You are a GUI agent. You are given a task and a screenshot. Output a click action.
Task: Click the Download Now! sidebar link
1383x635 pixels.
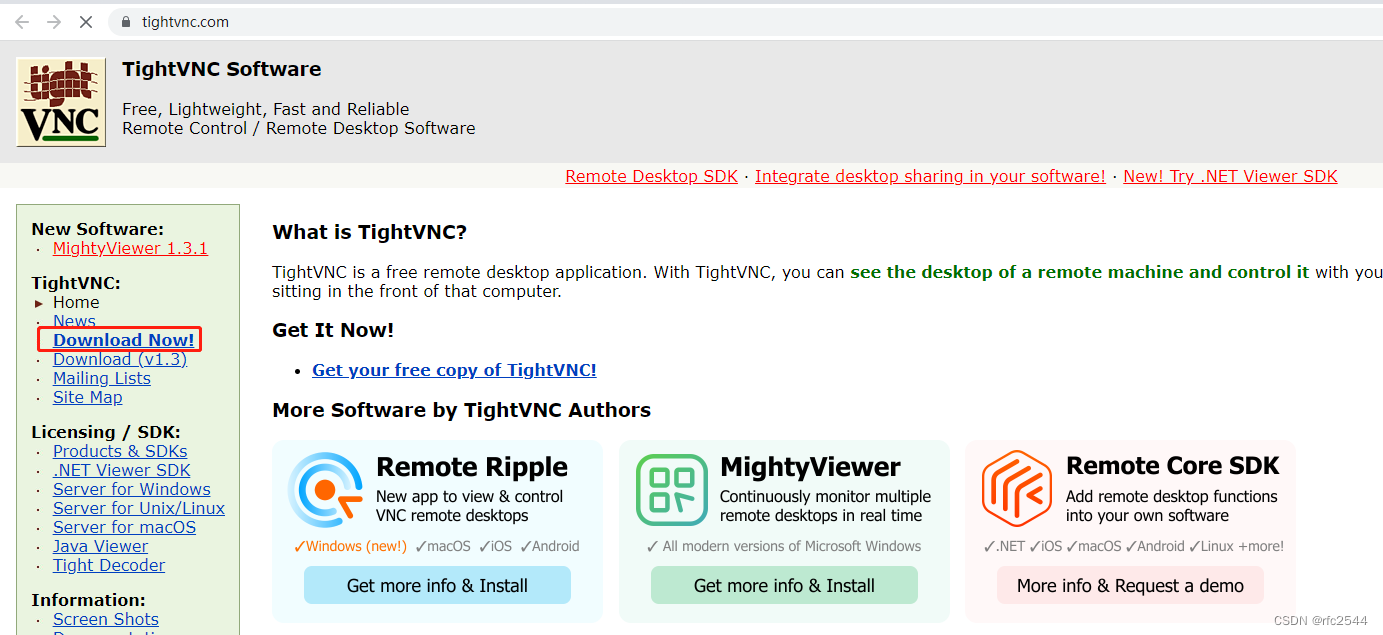124,340
